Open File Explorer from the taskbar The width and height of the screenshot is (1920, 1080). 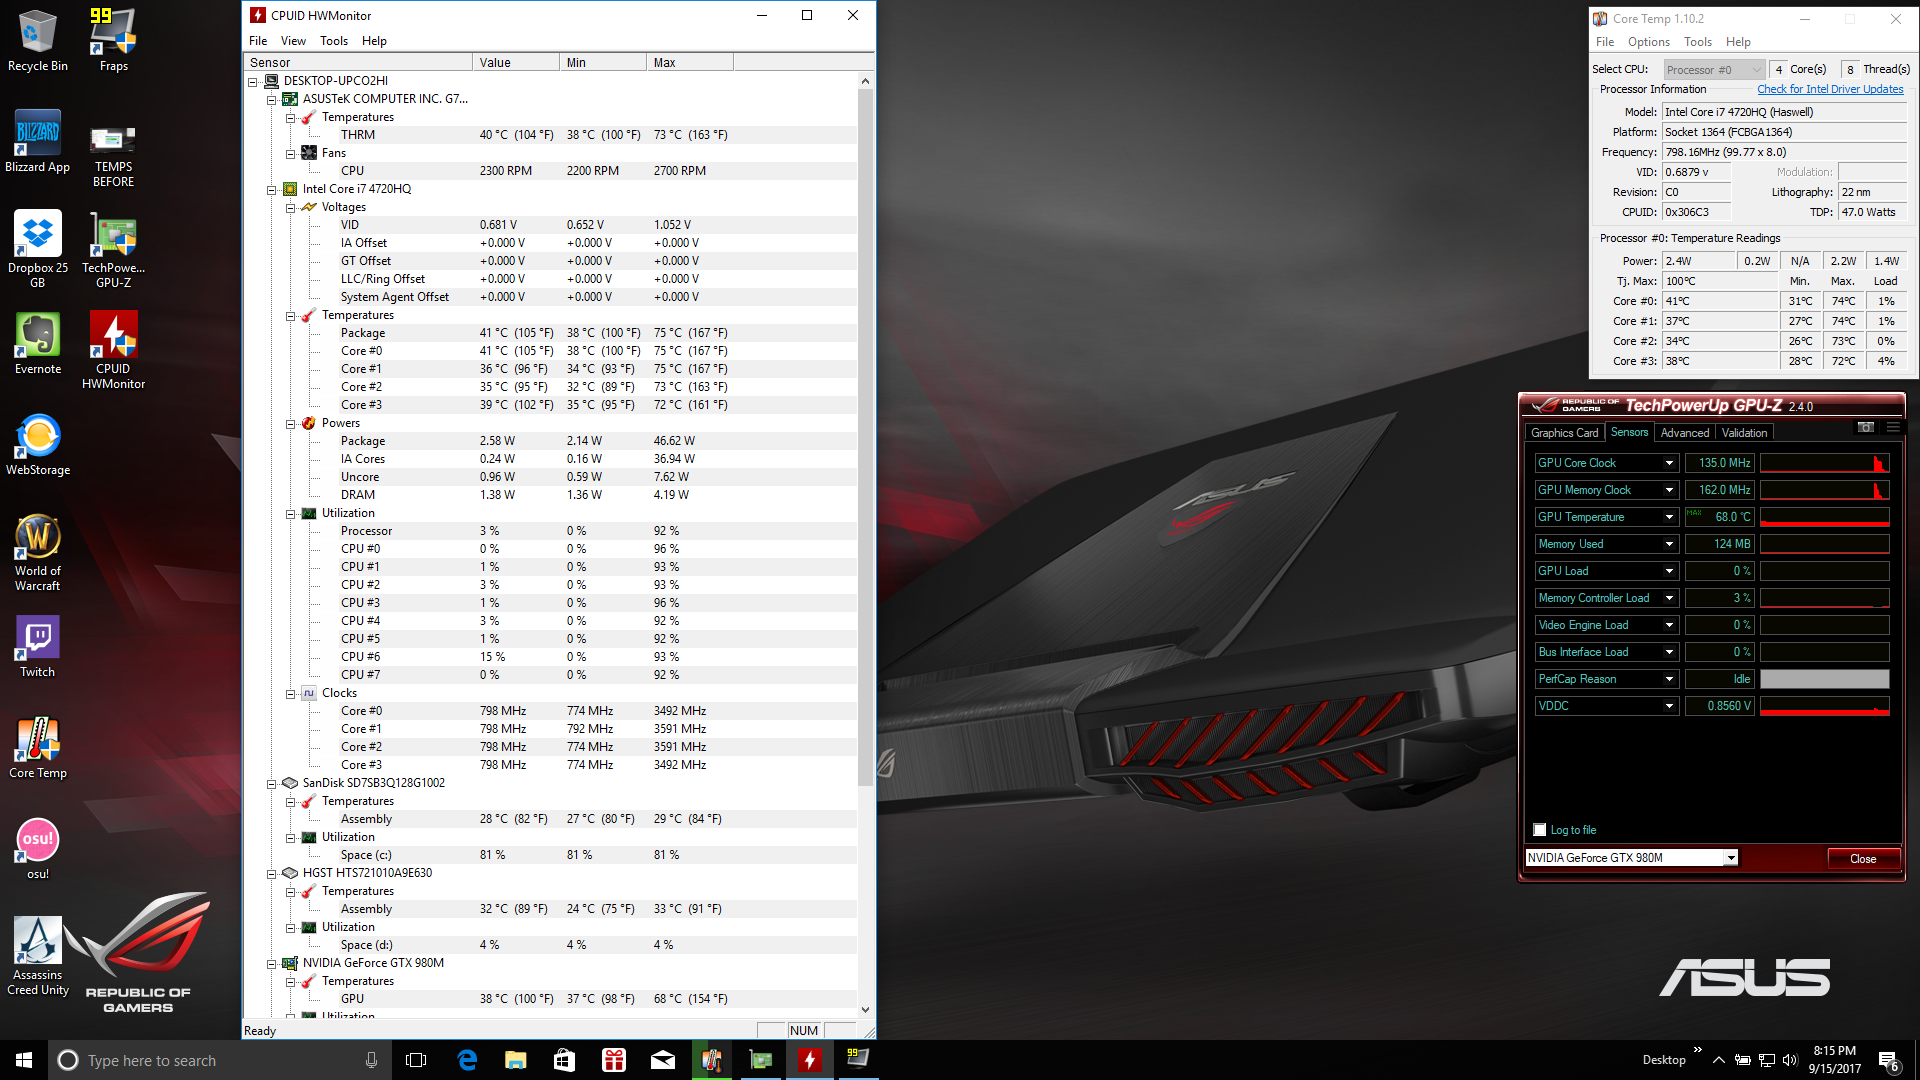coord(516,1060)
